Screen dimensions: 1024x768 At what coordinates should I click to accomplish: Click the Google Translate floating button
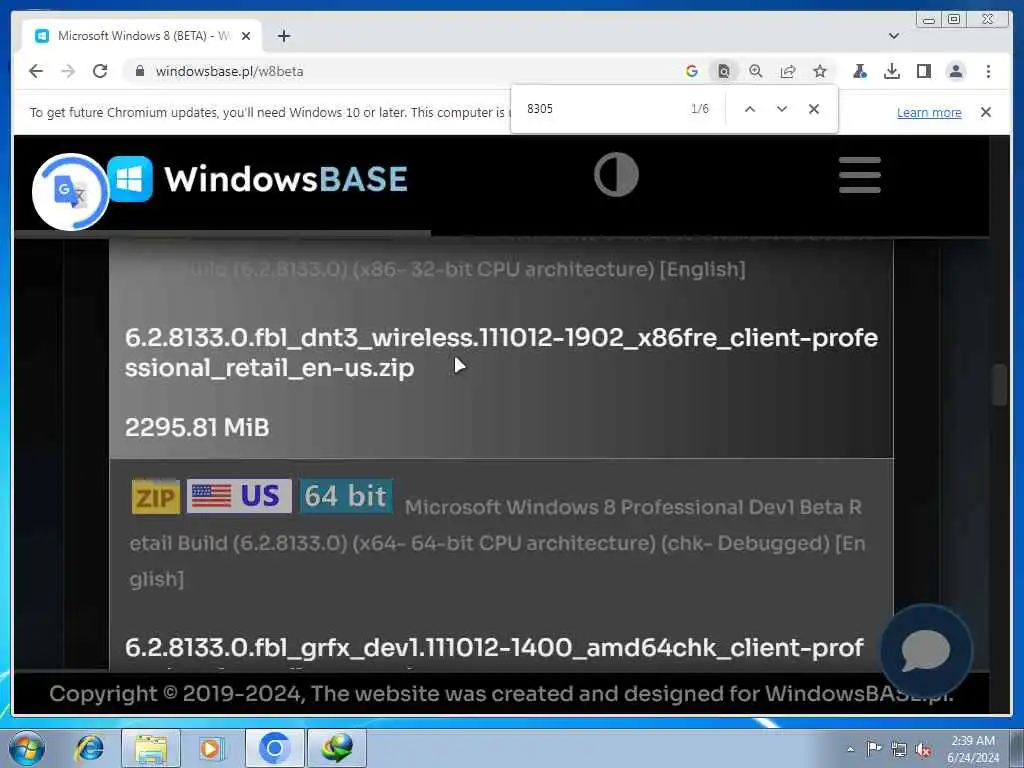[71, 192]
